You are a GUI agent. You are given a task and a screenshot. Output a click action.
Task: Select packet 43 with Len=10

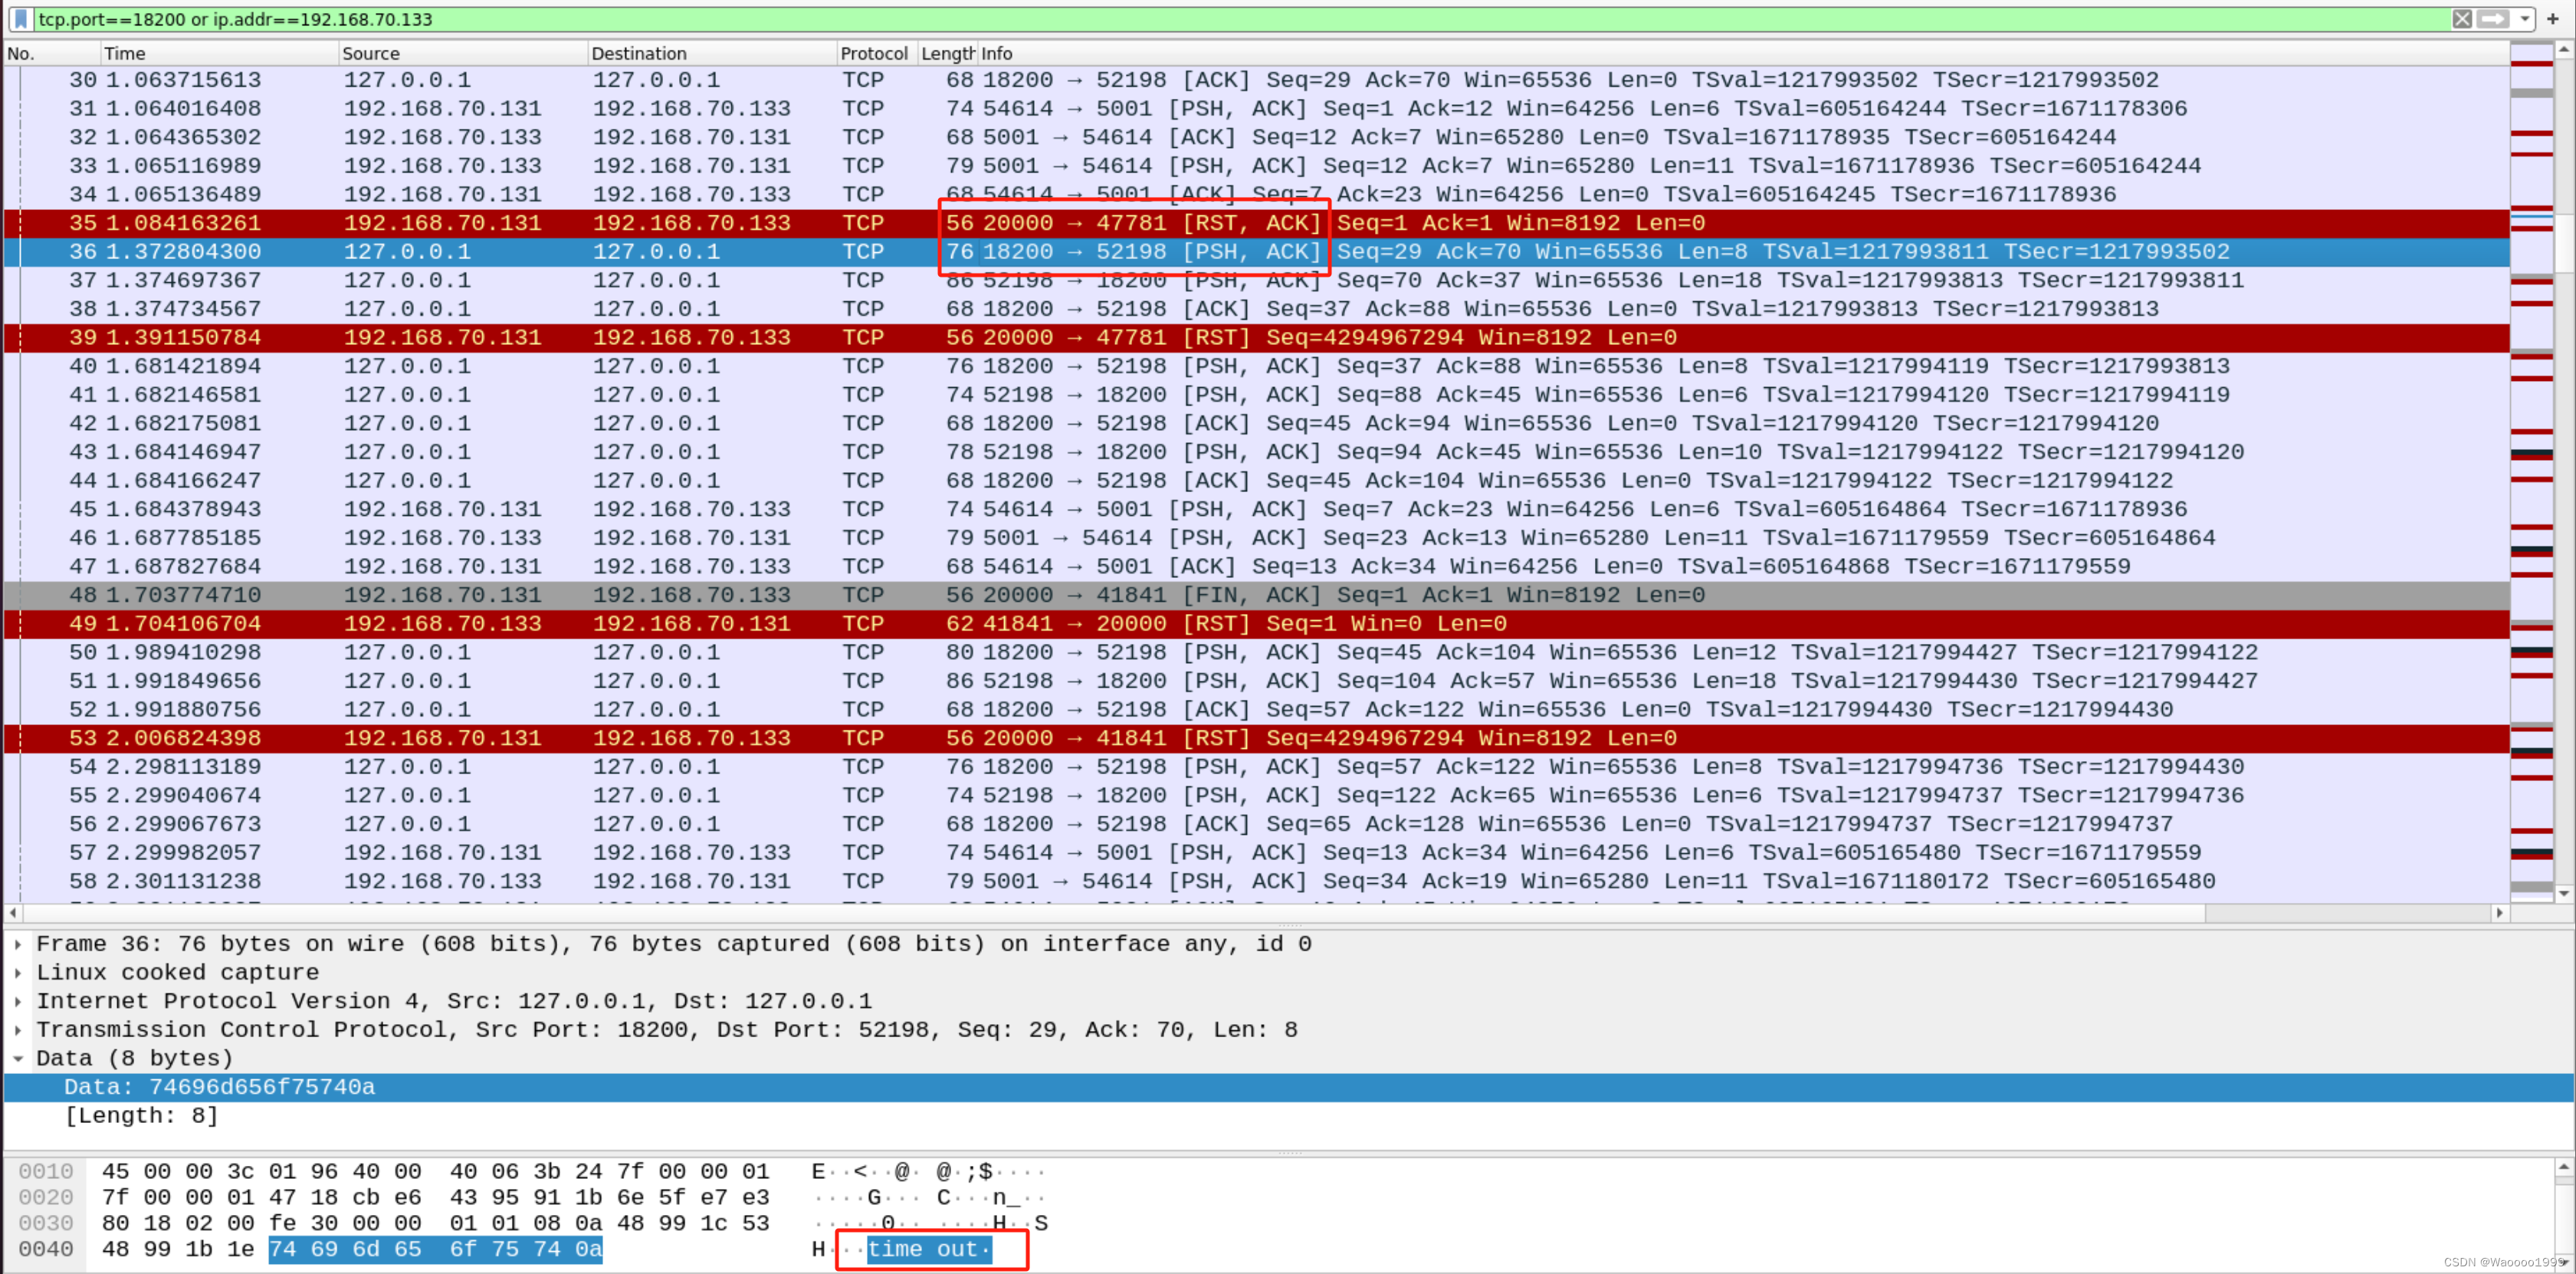1256,452
